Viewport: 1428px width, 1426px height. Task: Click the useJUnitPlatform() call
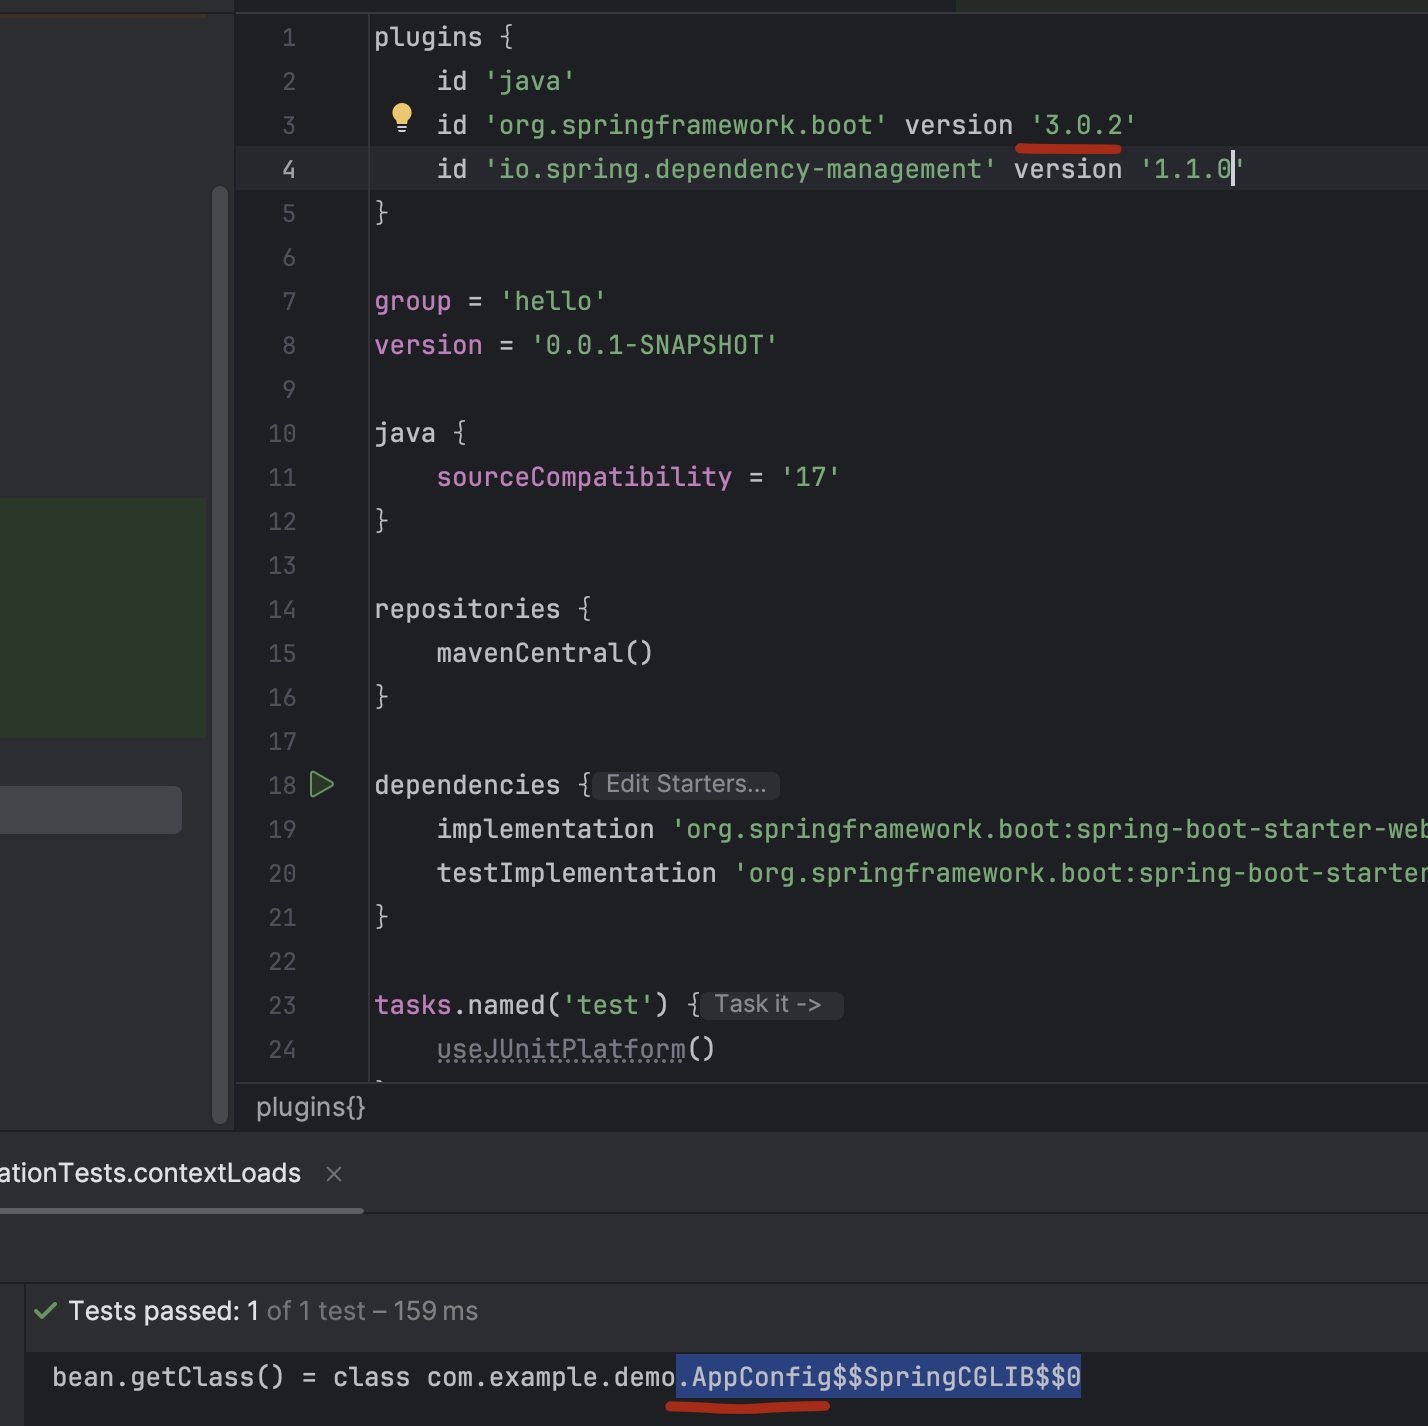coord(575,1049)
